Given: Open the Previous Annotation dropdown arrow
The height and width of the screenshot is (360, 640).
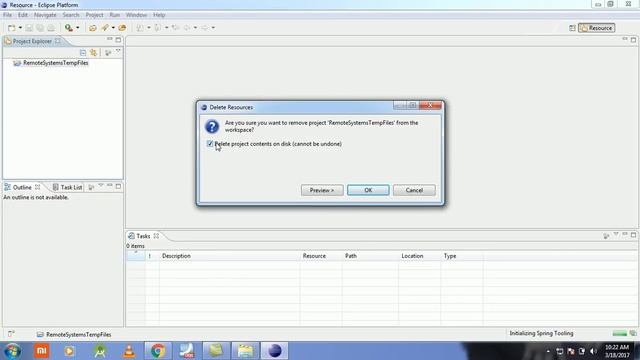Looking at the screenshot, I should point(167,28).
